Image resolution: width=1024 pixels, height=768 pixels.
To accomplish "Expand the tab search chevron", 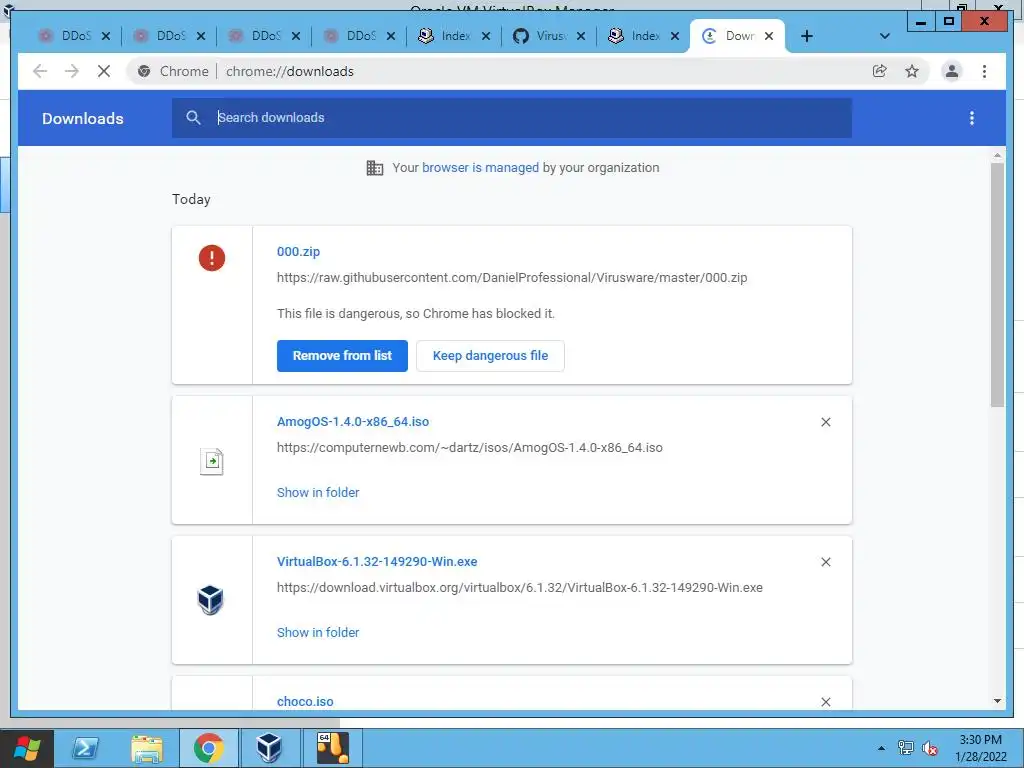I will 884,36.
